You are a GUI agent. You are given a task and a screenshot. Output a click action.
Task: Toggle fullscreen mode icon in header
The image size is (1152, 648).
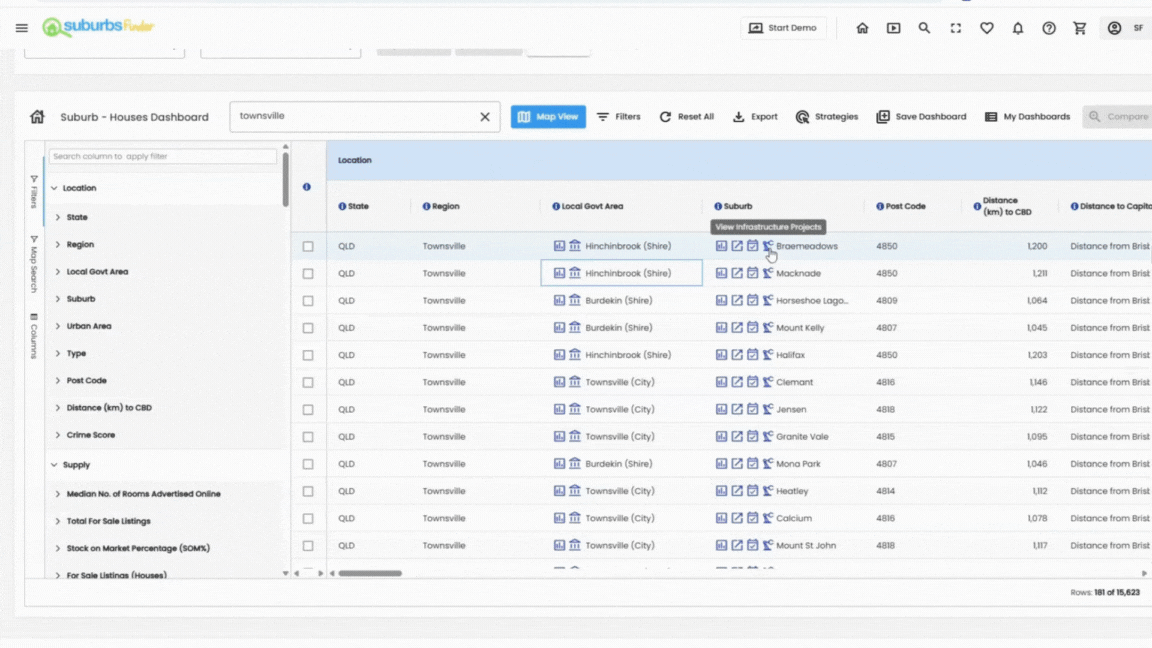[956, 28]
